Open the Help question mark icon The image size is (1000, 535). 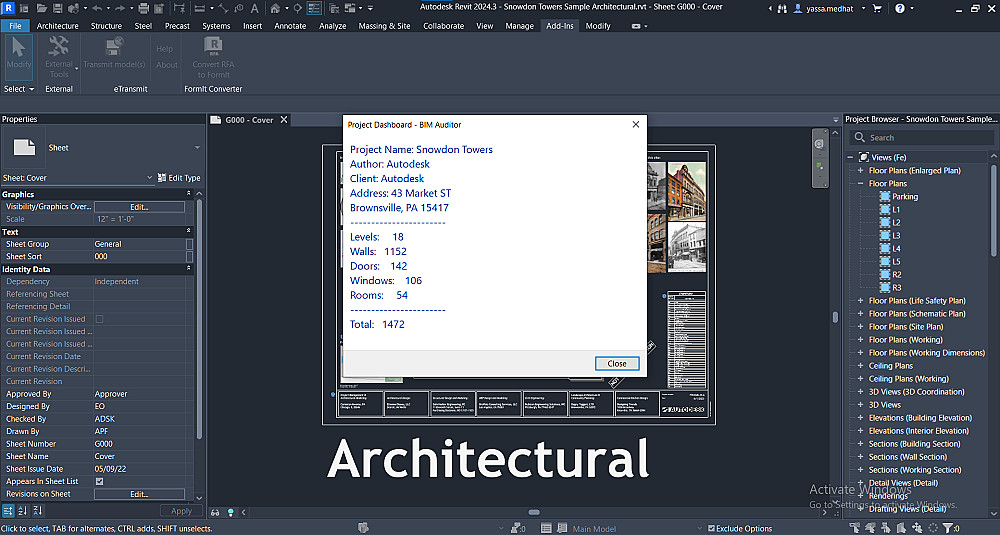tap(900, 8)
